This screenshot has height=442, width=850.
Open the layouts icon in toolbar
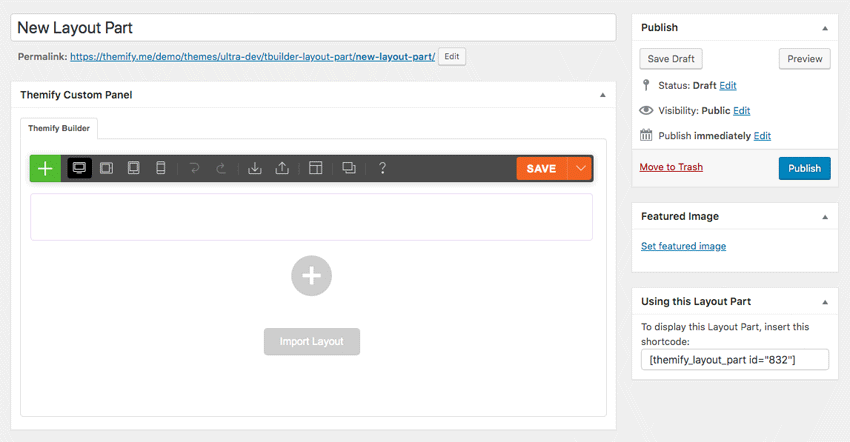[315, 168]
